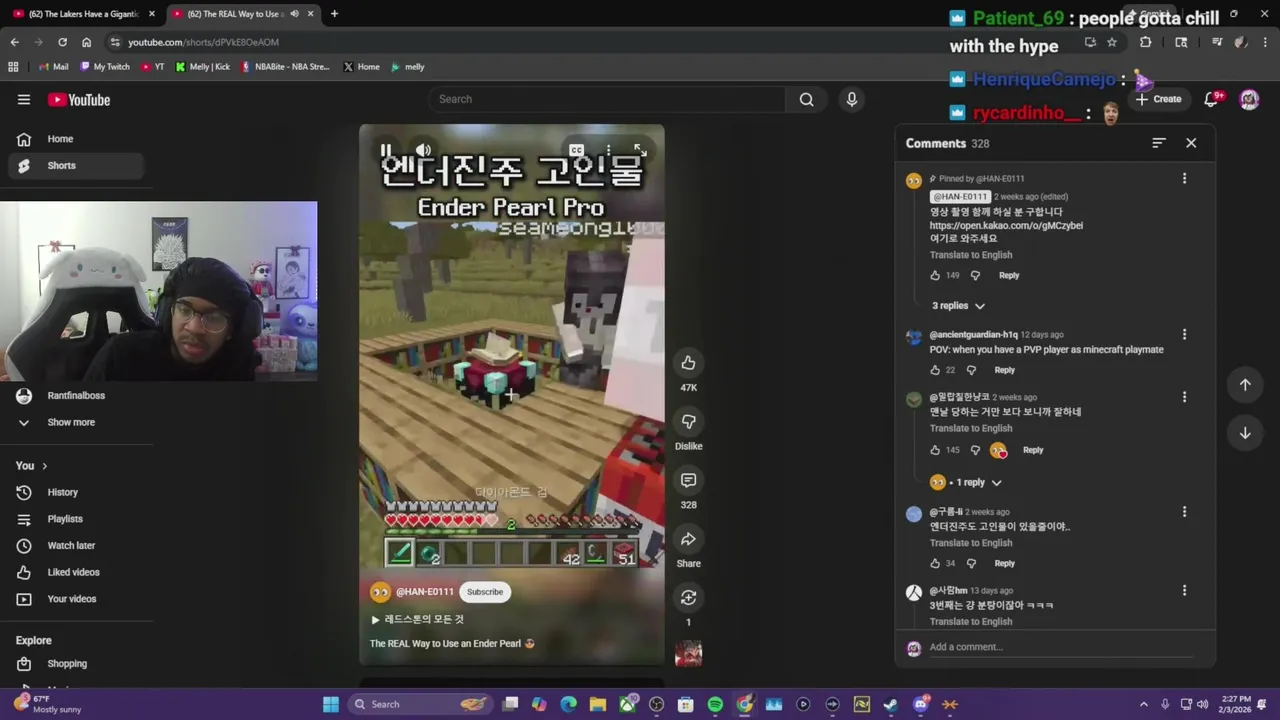1280x720 pixels.
Task: Focus the YouTube search box
Action: click(x=606, y=99)
